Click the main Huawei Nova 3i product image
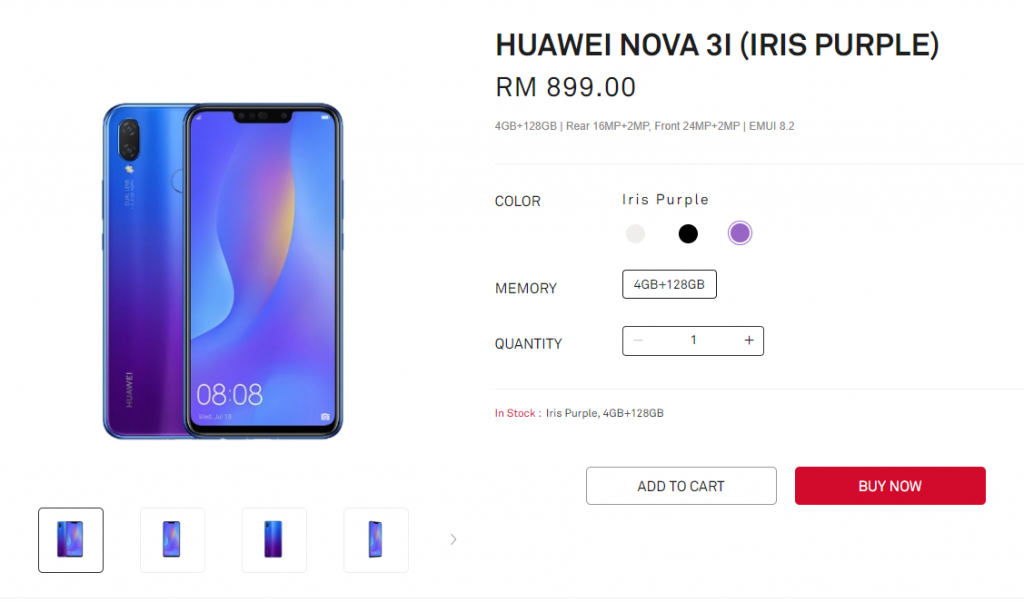Viewport: 1024px width, 602px height. coord(223,271)
